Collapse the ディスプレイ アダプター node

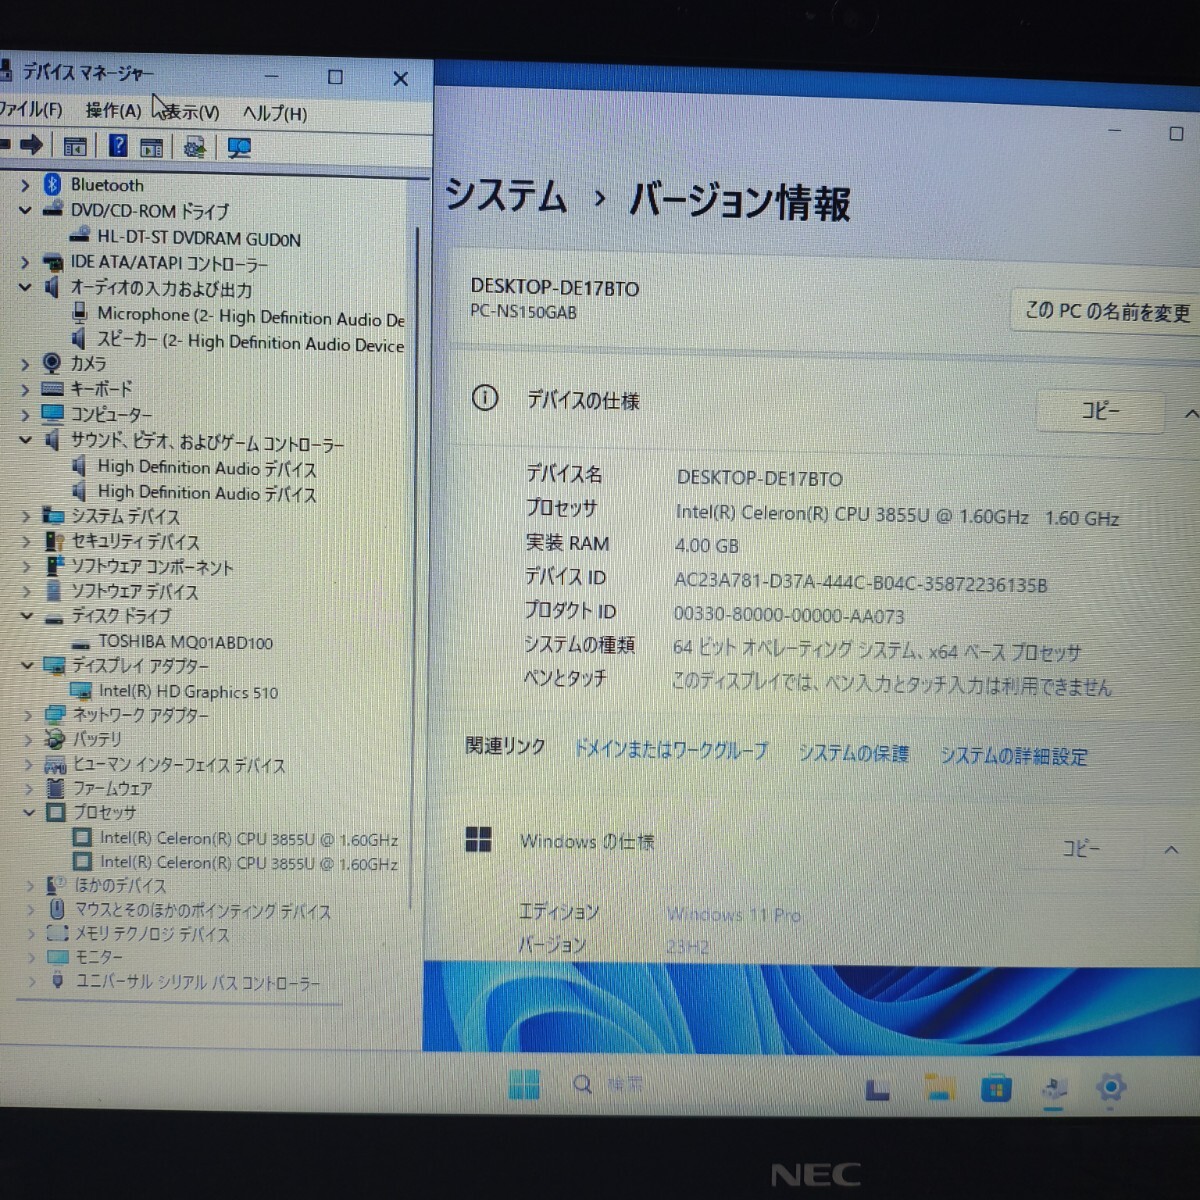27,665
